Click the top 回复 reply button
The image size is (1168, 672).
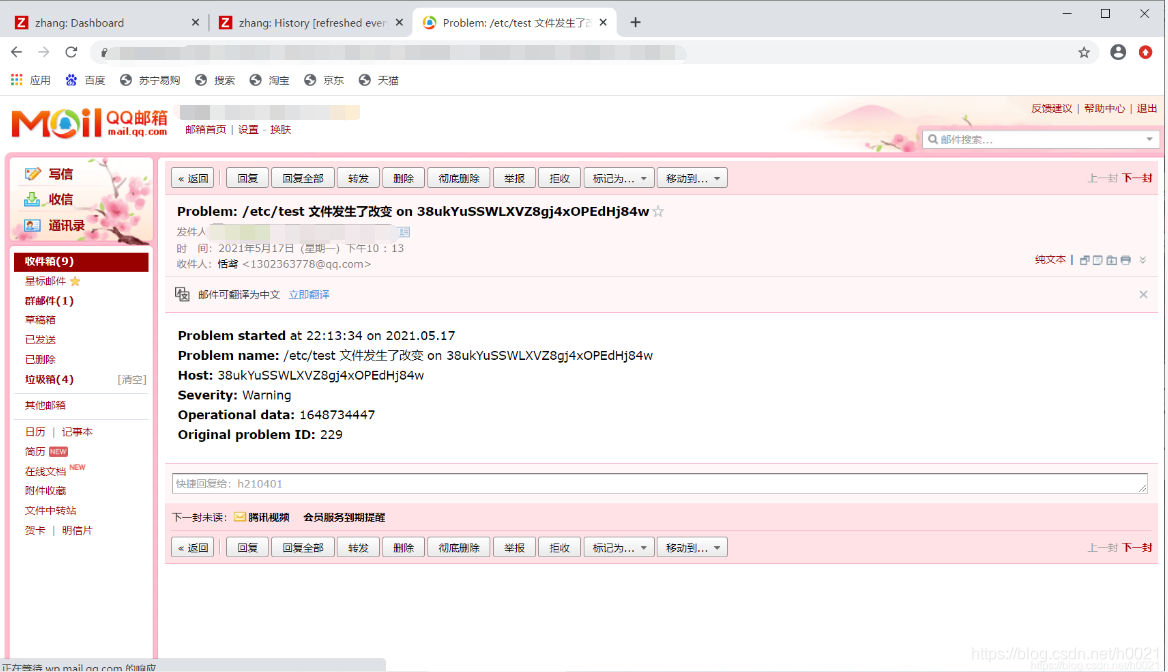(247, 178)
